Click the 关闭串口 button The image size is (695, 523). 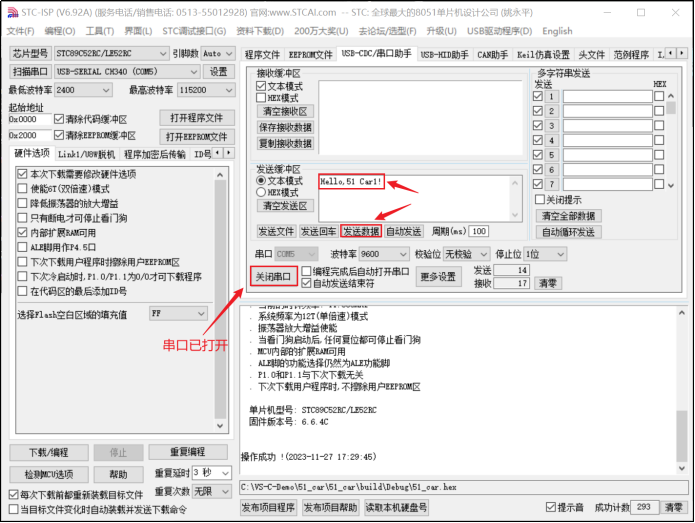click(273, 277)
